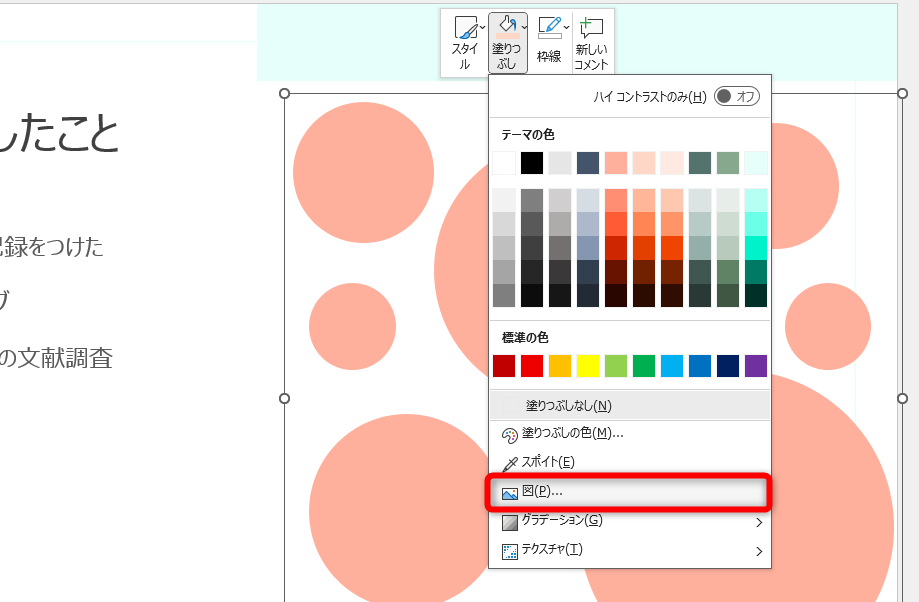Click the 枠線 (Outline) pen icon
Image resolution: width=919 pixels, height=602 pixels.
click(549, 28)
